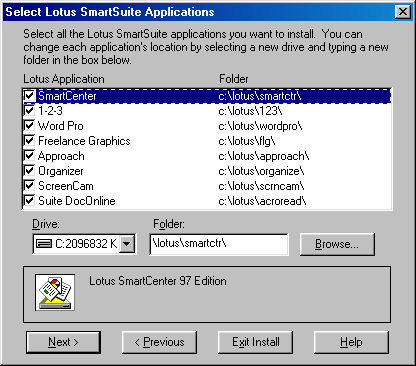Select the Word Pro application row

207,126
